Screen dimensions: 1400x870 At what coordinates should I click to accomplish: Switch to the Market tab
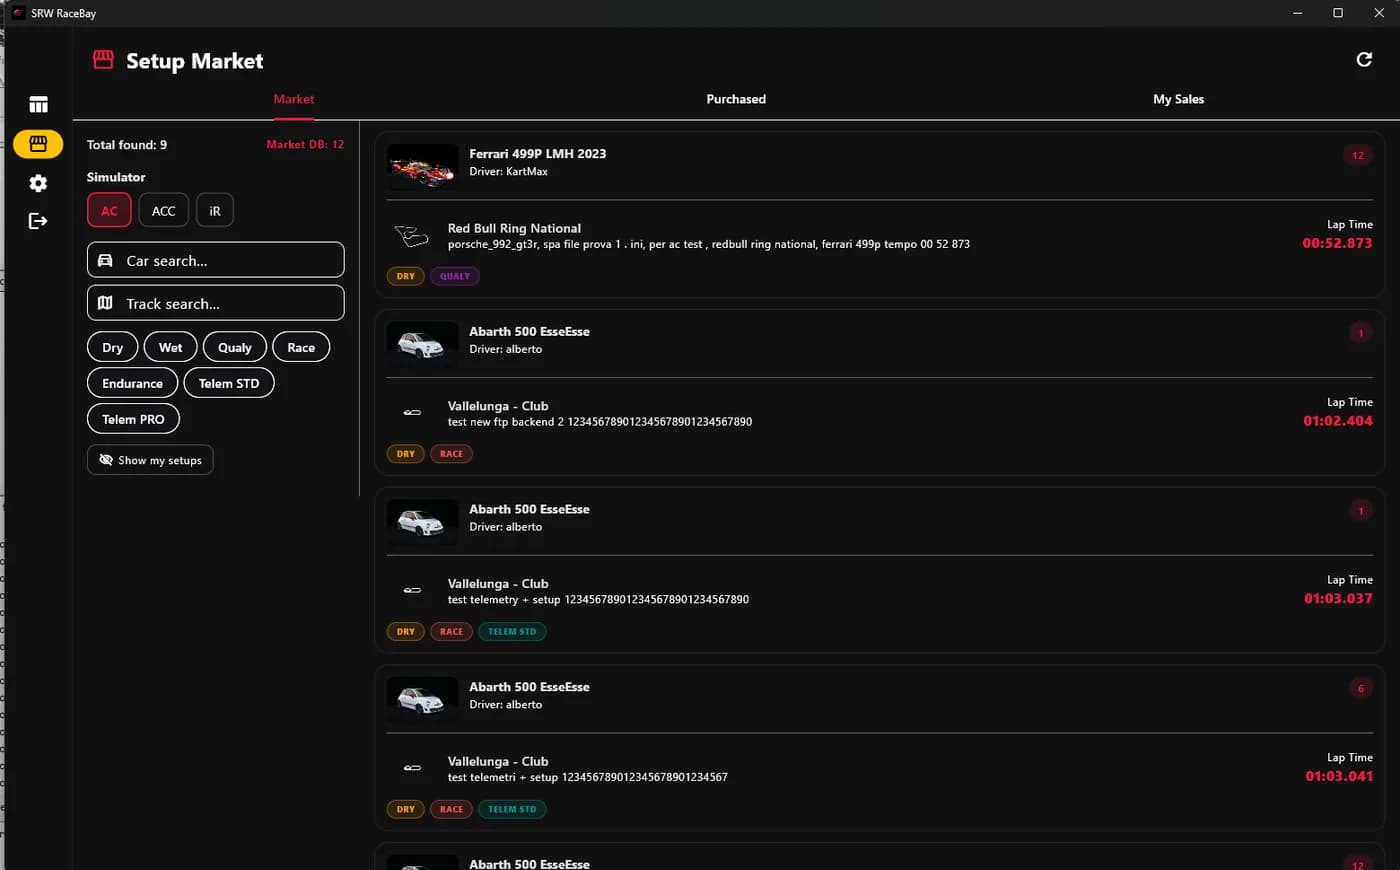click(294, 99)
